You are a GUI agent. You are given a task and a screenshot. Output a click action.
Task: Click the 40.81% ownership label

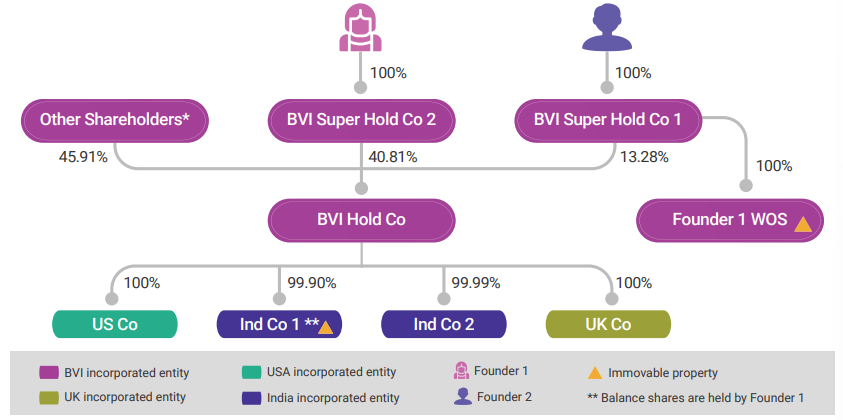[393, 157]
